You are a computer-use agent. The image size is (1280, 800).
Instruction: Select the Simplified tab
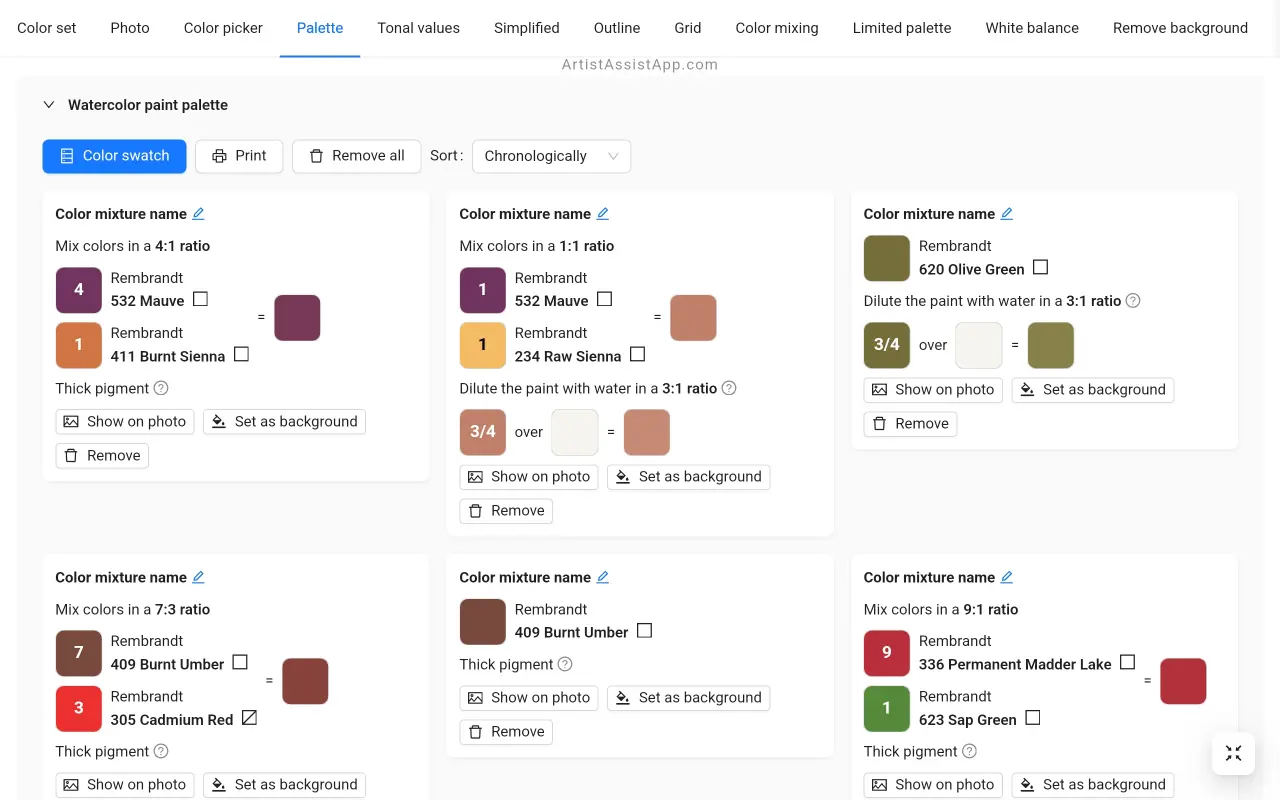[527, 28]
